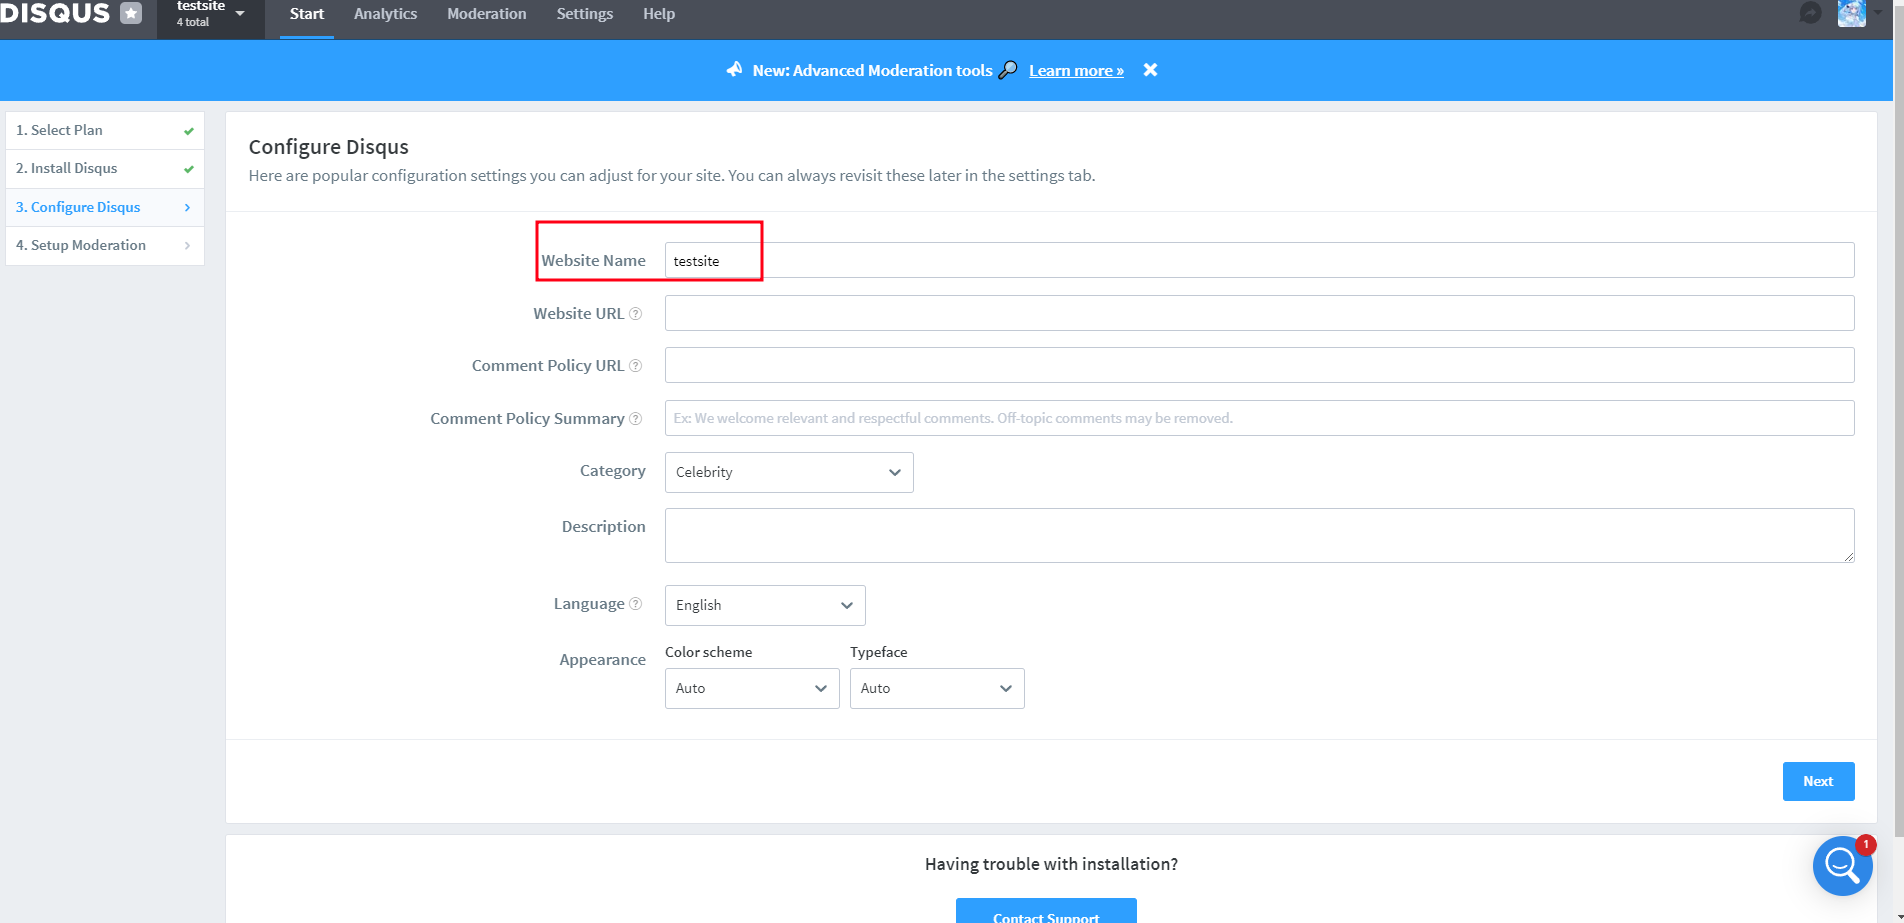Click the Website URL input field
This screenshot has width=1904, height=923.
[1259, 313]
